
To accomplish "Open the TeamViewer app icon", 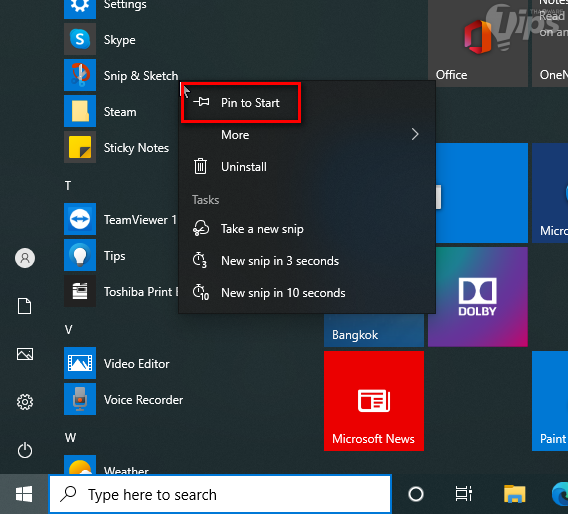I will (80, 219).
